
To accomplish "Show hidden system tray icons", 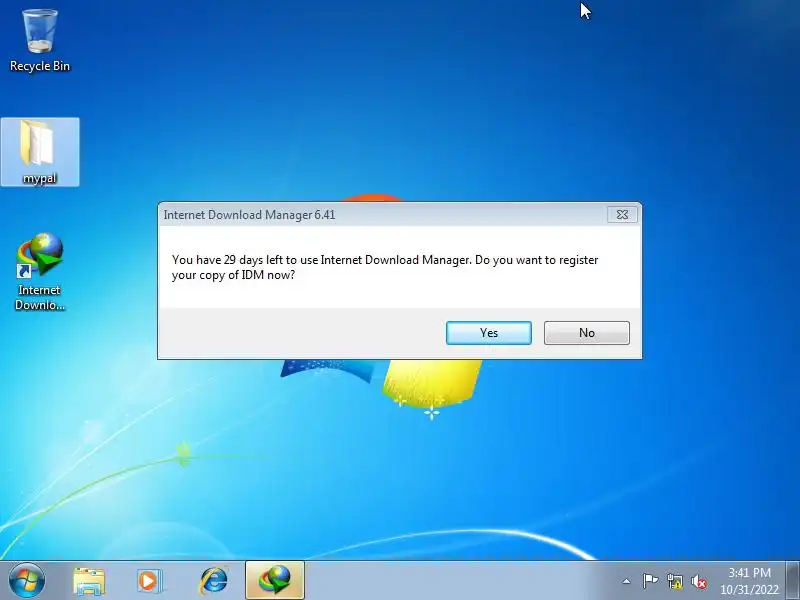I will coord(626,581).
